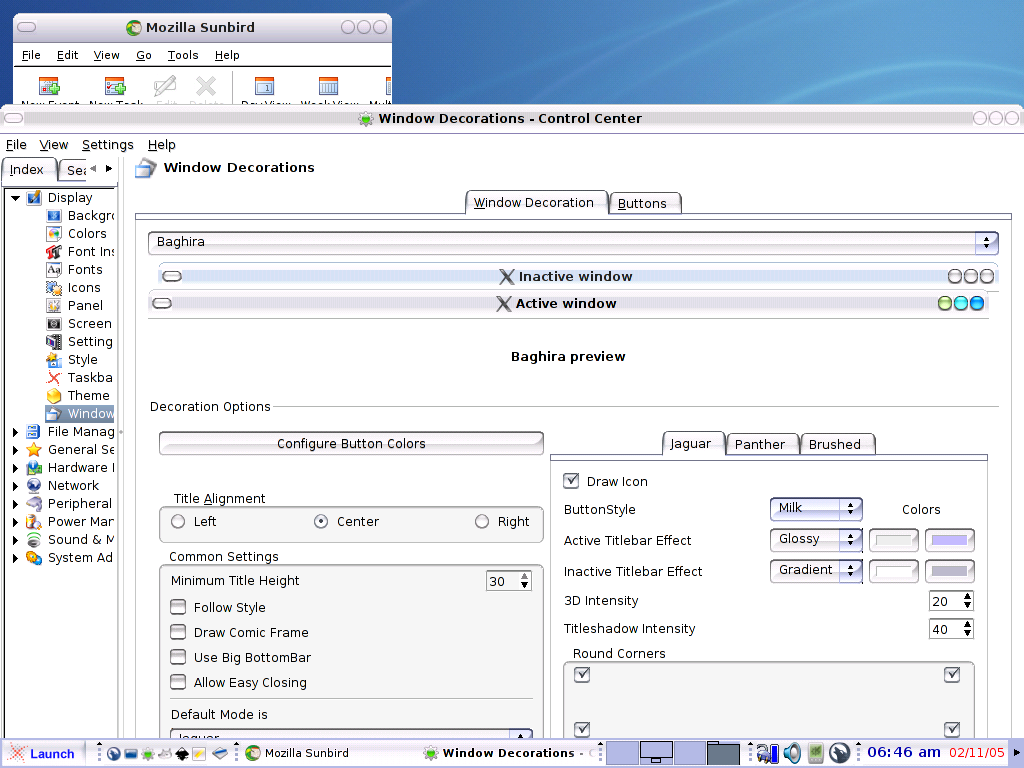The image size is (1024, 768).
Task: Click the Edit pencil icon in Sunbird
Action: 165,86
